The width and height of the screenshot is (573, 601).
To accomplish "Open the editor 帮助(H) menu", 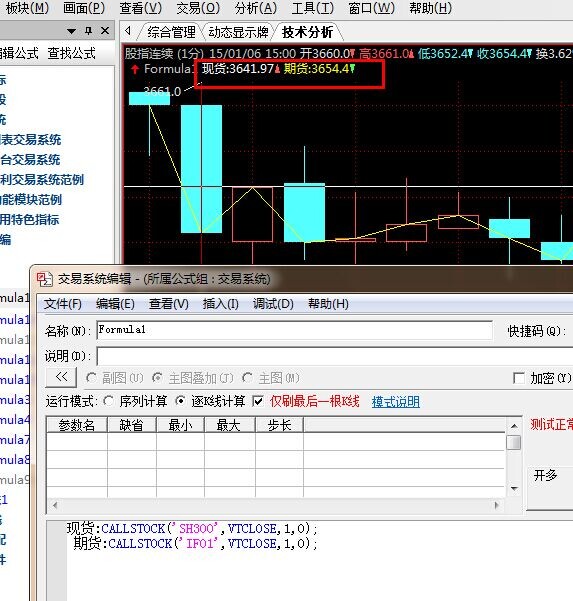I will [328, 304].
